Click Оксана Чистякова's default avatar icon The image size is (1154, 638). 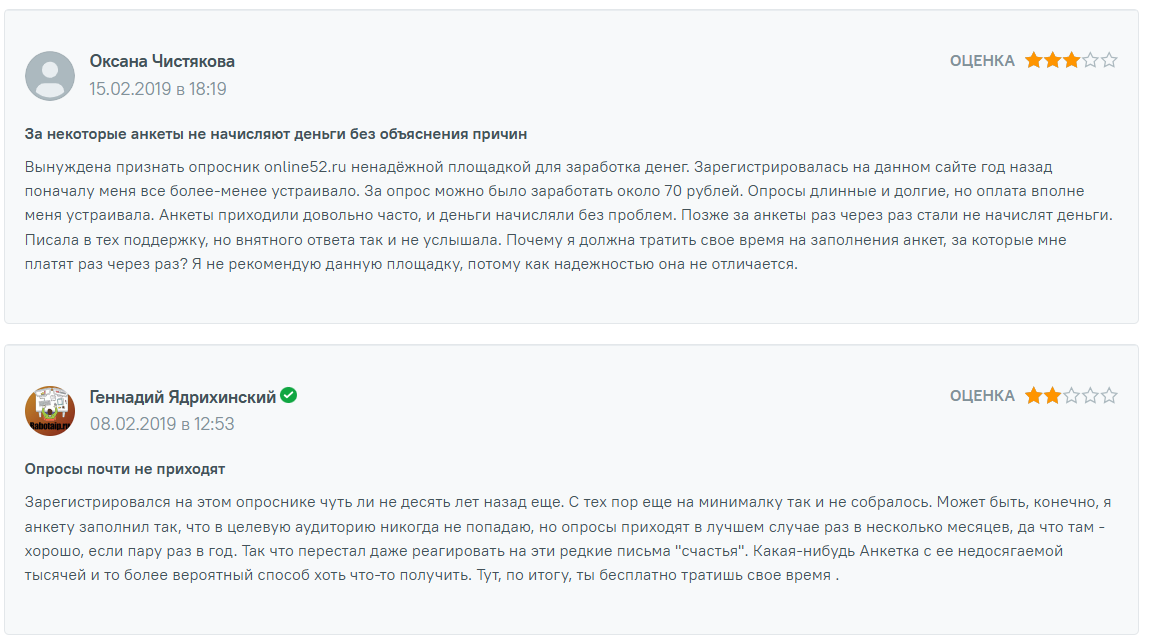tap(50, 76)
